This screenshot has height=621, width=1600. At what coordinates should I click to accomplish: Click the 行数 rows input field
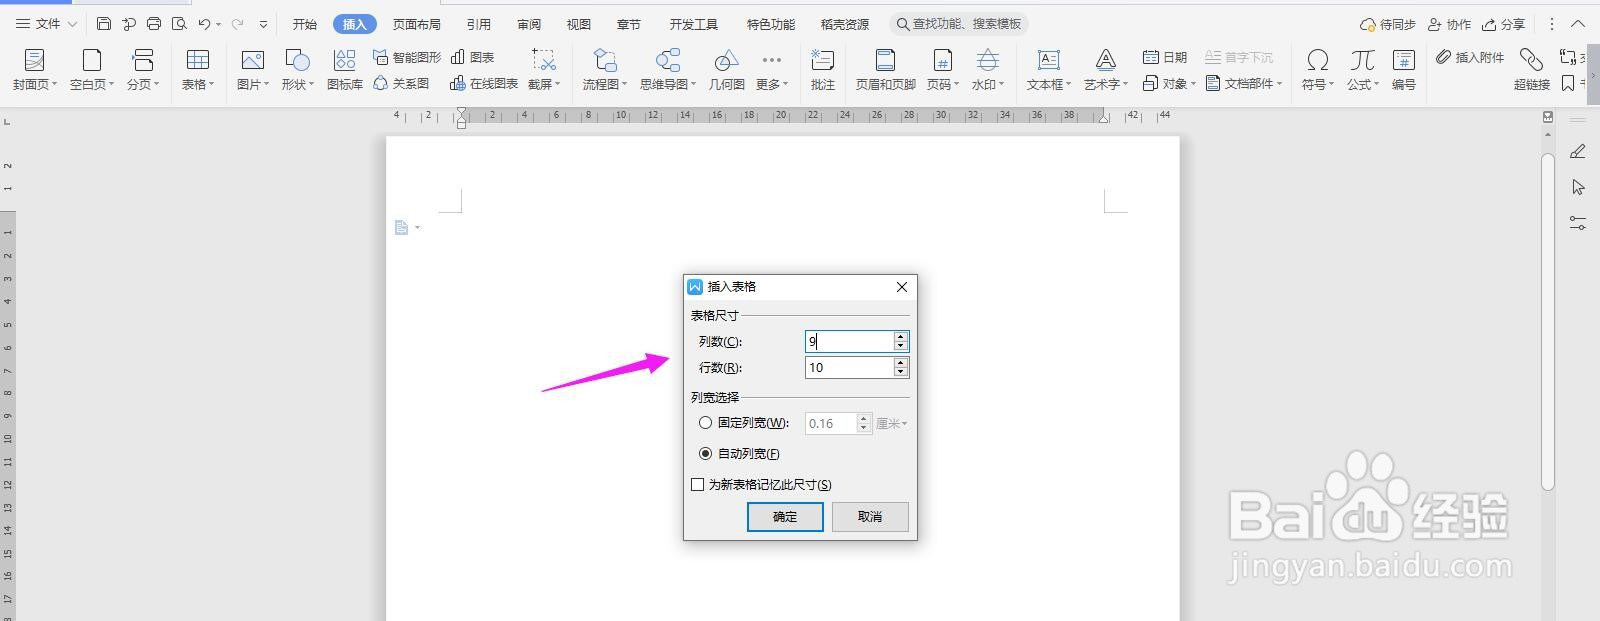[849, 367]
